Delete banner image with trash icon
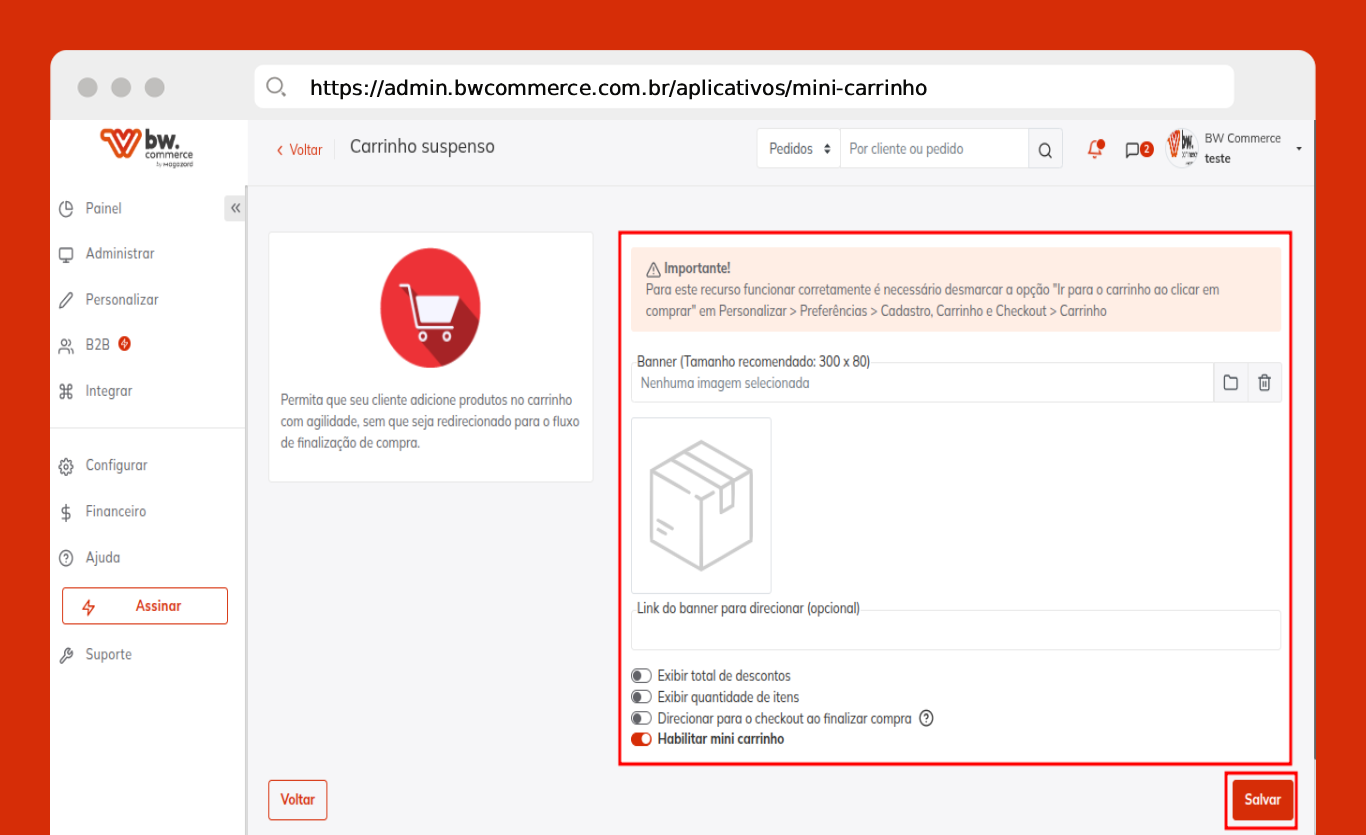This screenshot has height=835, width=1366. pyautogui.click(x=1264, y=383)
